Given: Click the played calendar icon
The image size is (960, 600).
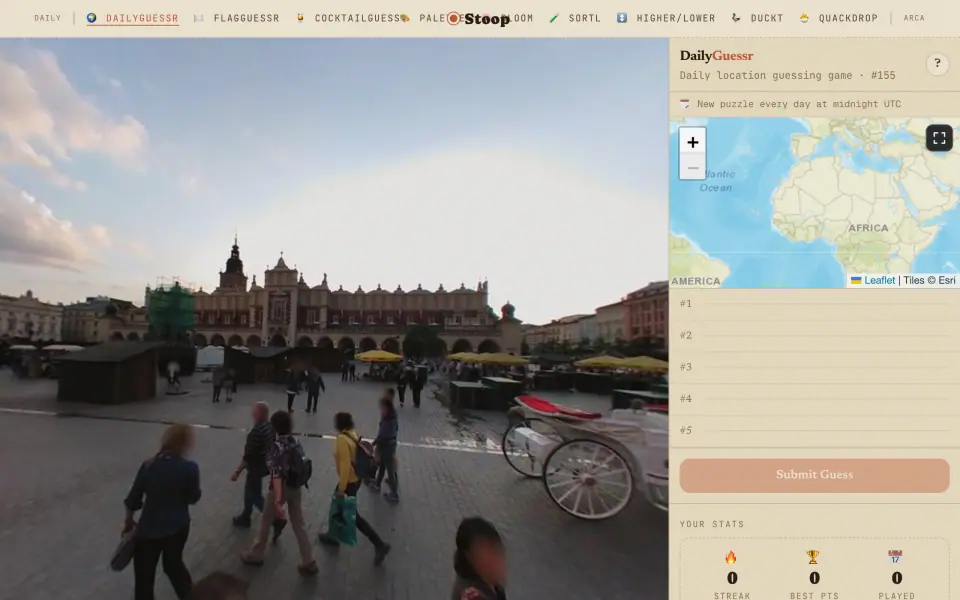Looking at the screenshot, I should [x=895, y=557].
